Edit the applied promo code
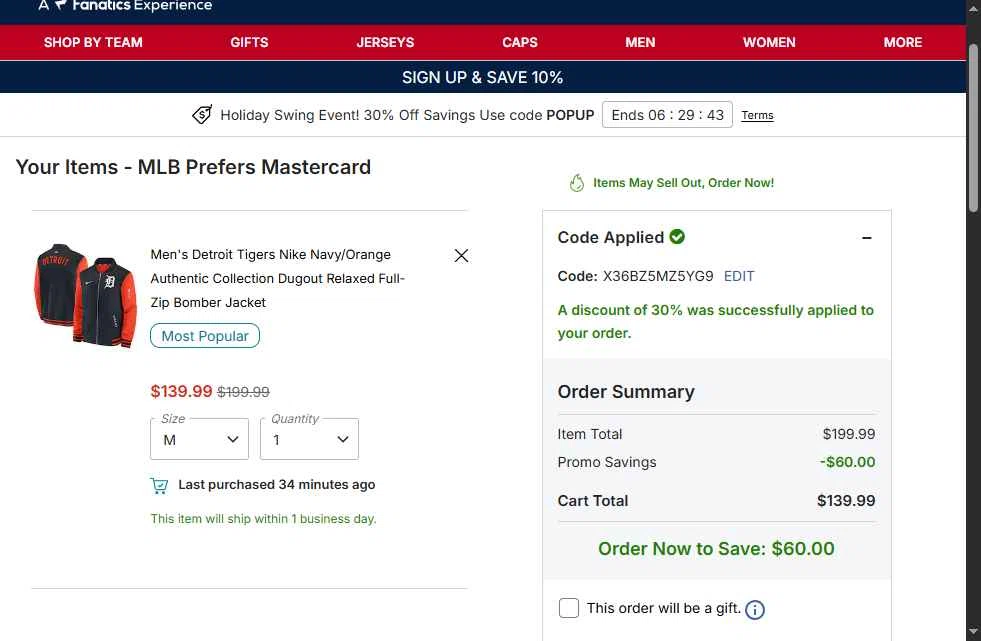981x641 pixels. (x=739, y=276)
